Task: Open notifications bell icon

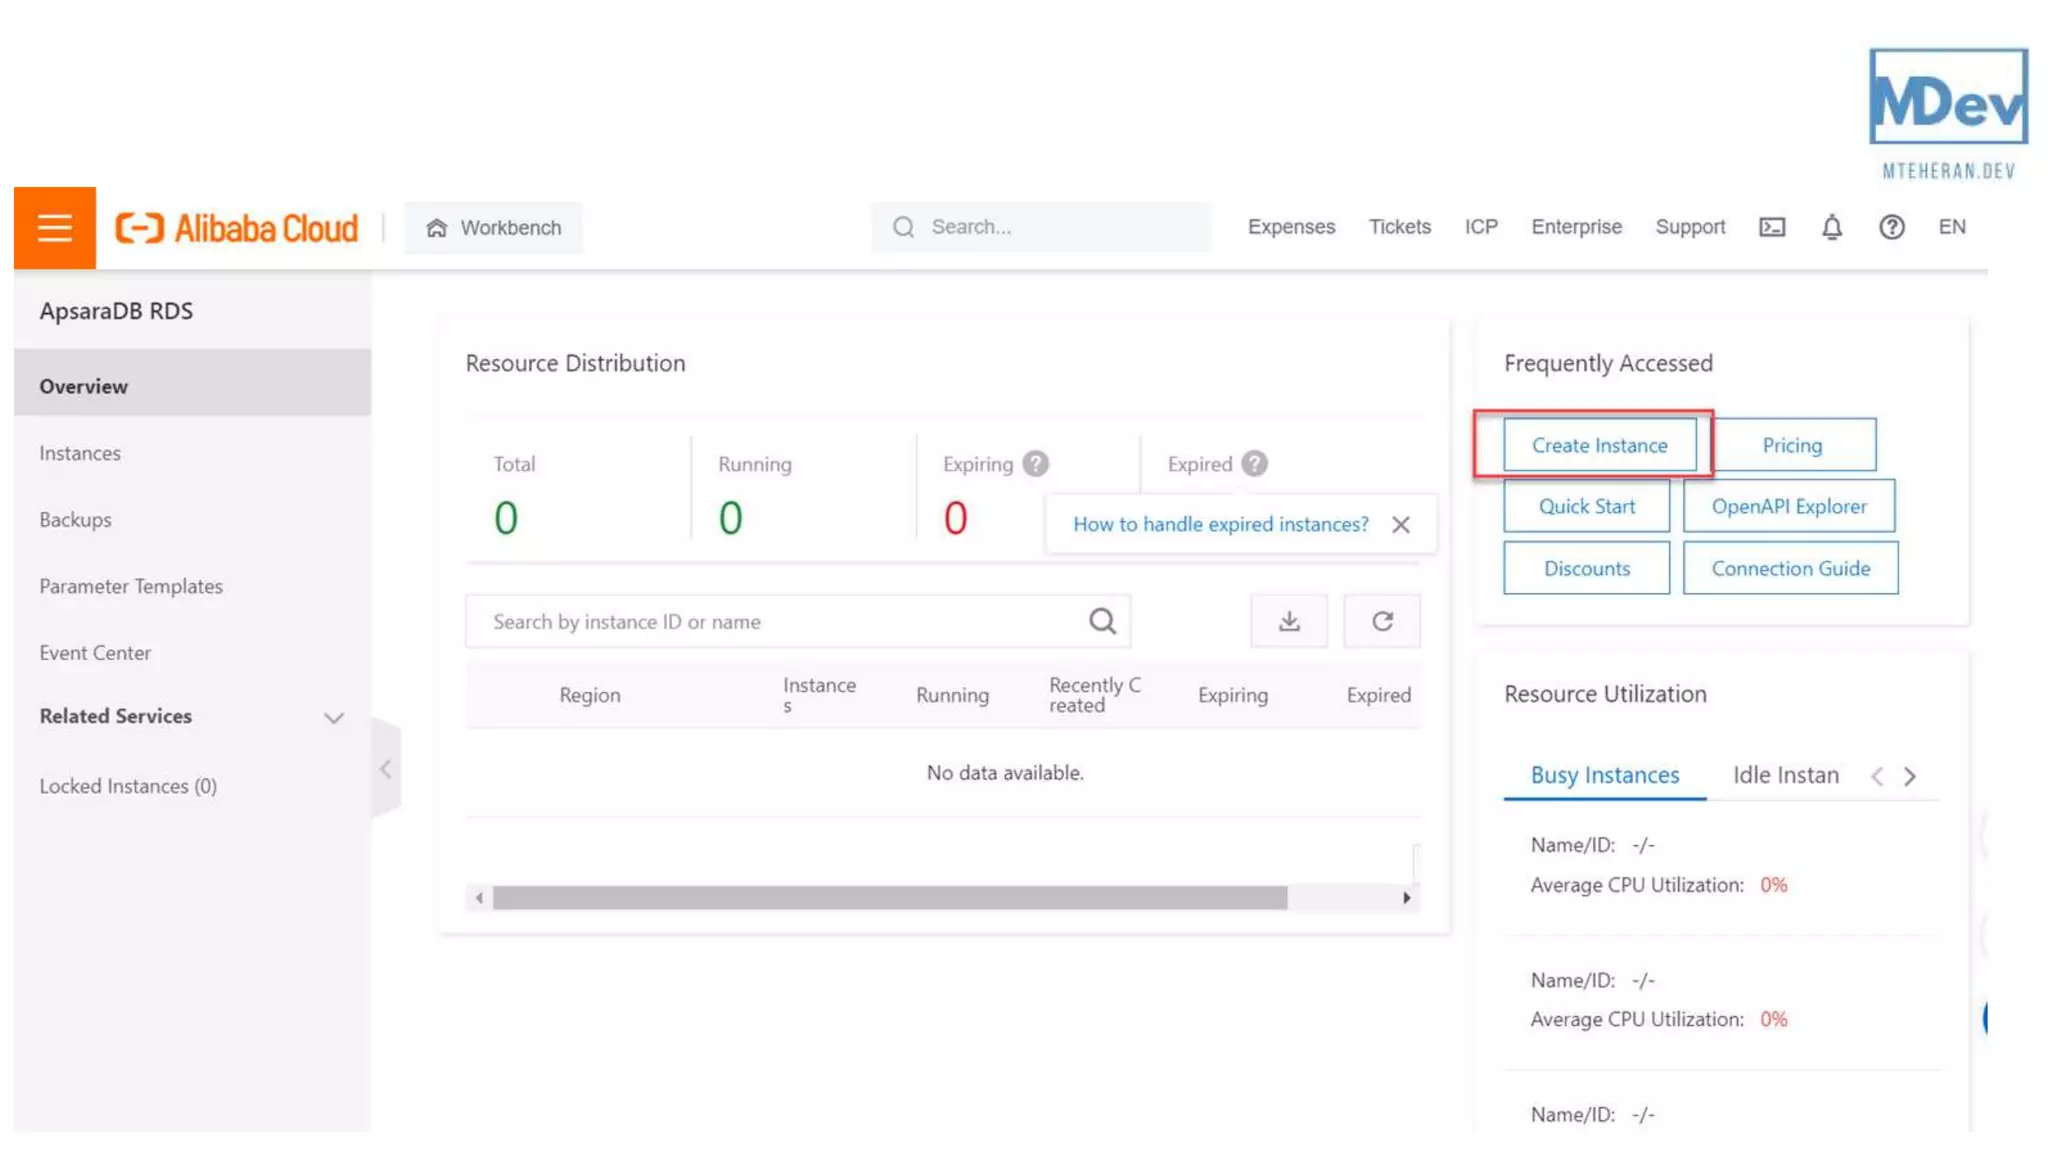Action: point(1831,227)
